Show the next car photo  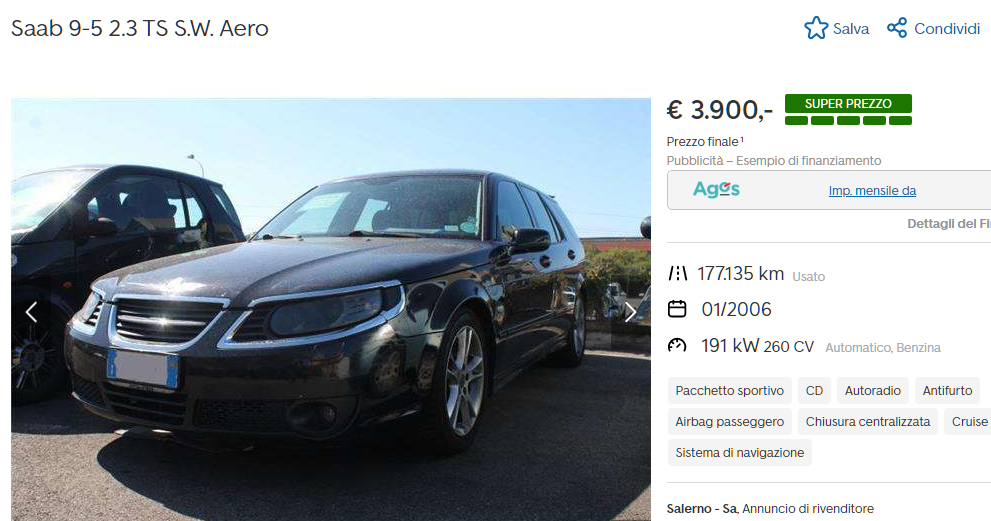tap(630, 312)
